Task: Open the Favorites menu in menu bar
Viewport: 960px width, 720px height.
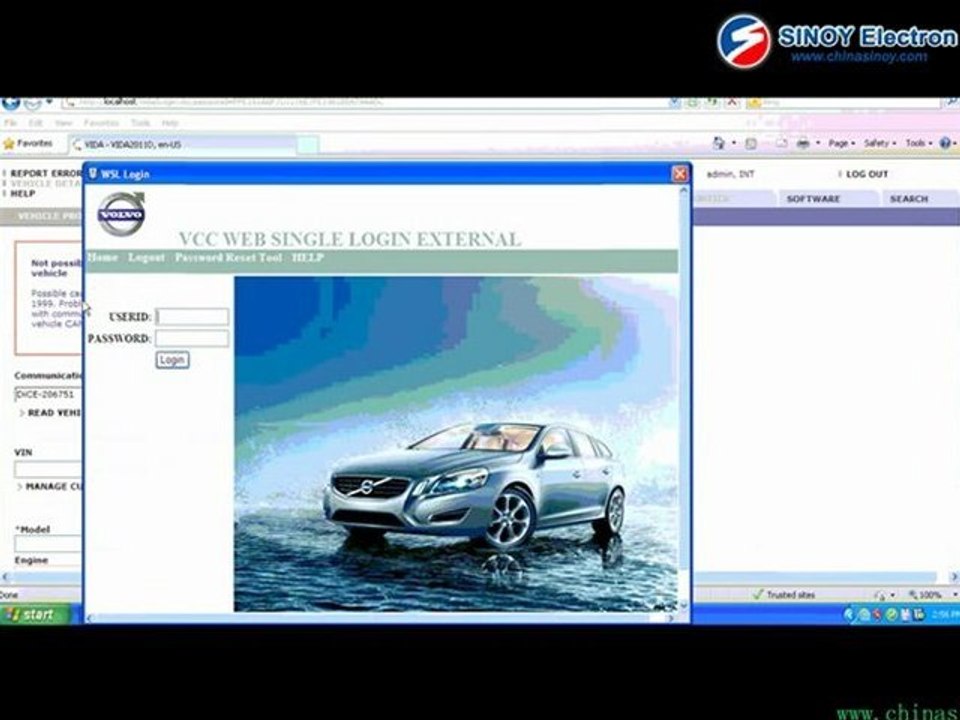Action: point(101,123)
